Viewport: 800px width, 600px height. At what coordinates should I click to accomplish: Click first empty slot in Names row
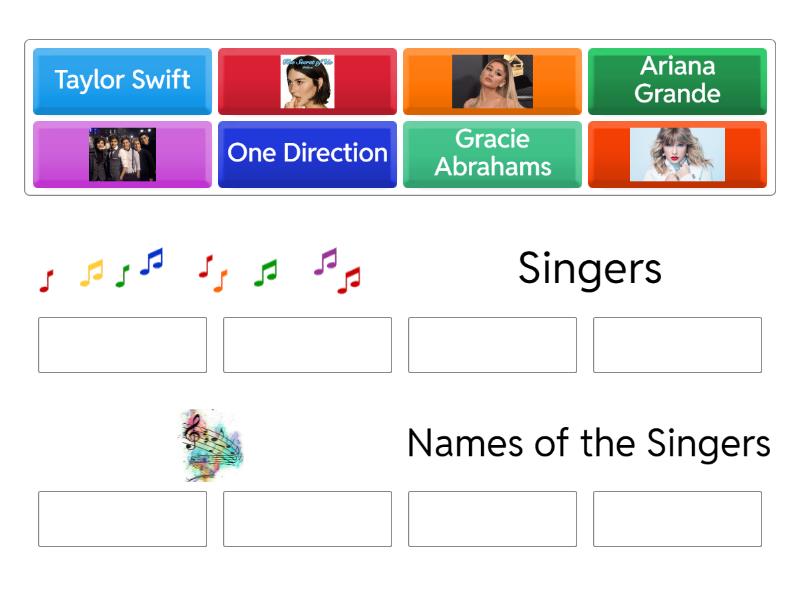122,519
